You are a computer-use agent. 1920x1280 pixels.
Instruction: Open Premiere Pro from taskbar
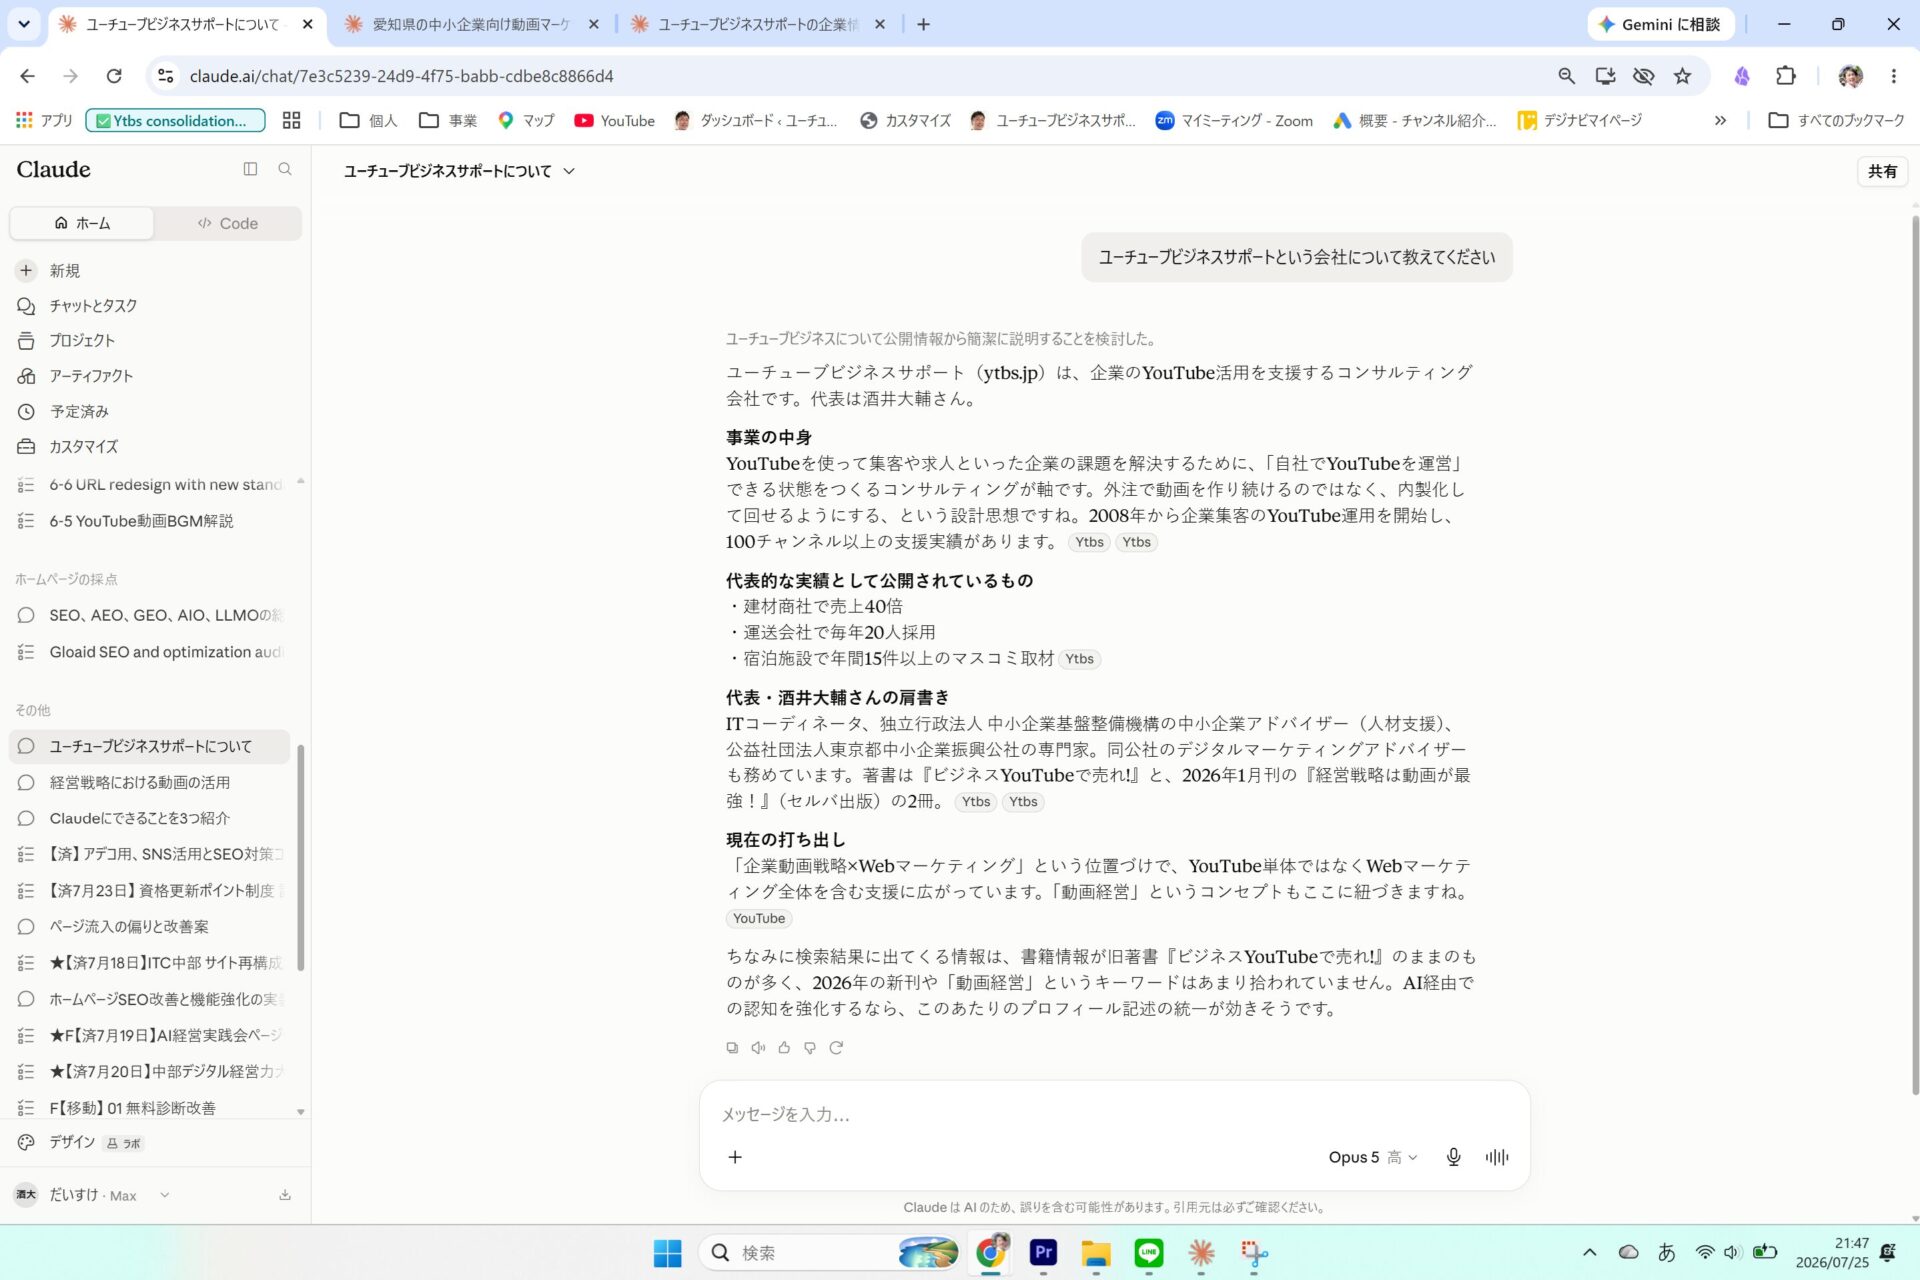(x=1043, y=1252)
